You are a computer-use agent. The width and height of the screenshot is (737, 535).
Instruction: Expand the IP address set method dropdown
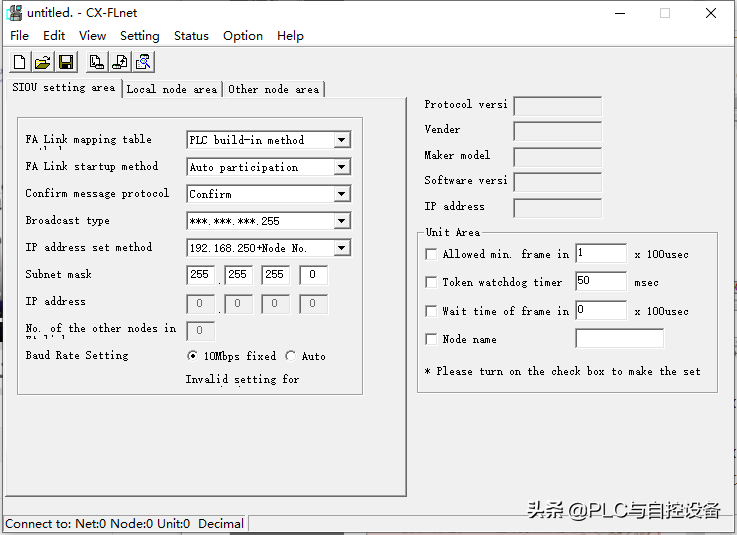click(341, 248)
